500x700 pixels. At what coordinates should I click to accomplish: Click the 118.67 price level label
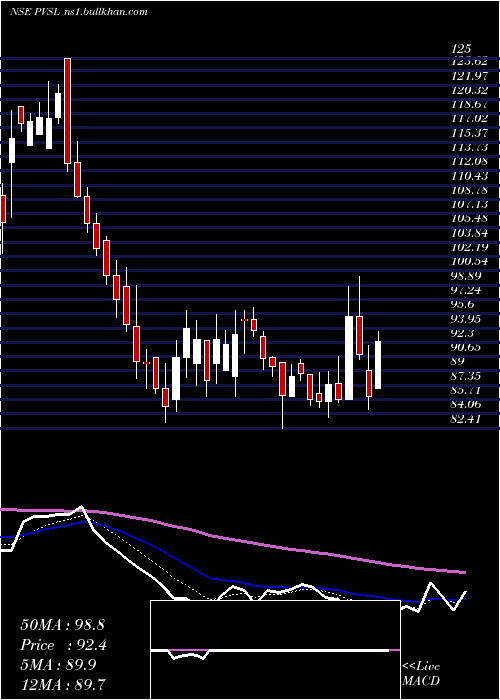pos(470,104)
